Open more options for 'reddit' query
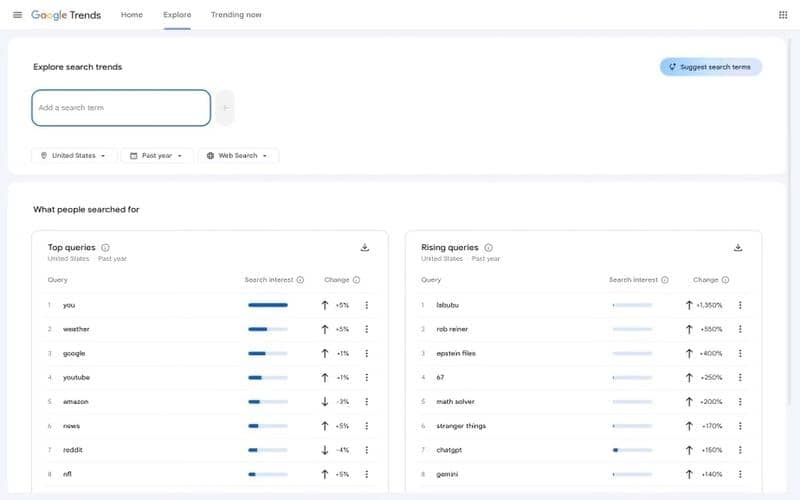This screenshot has height=500, width=800. (x=366, y=450)
